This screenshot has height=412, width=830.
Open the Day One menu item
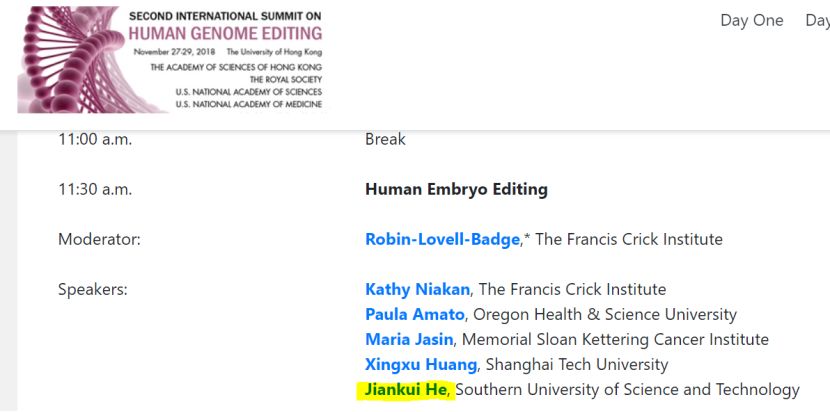coord(752,20)
